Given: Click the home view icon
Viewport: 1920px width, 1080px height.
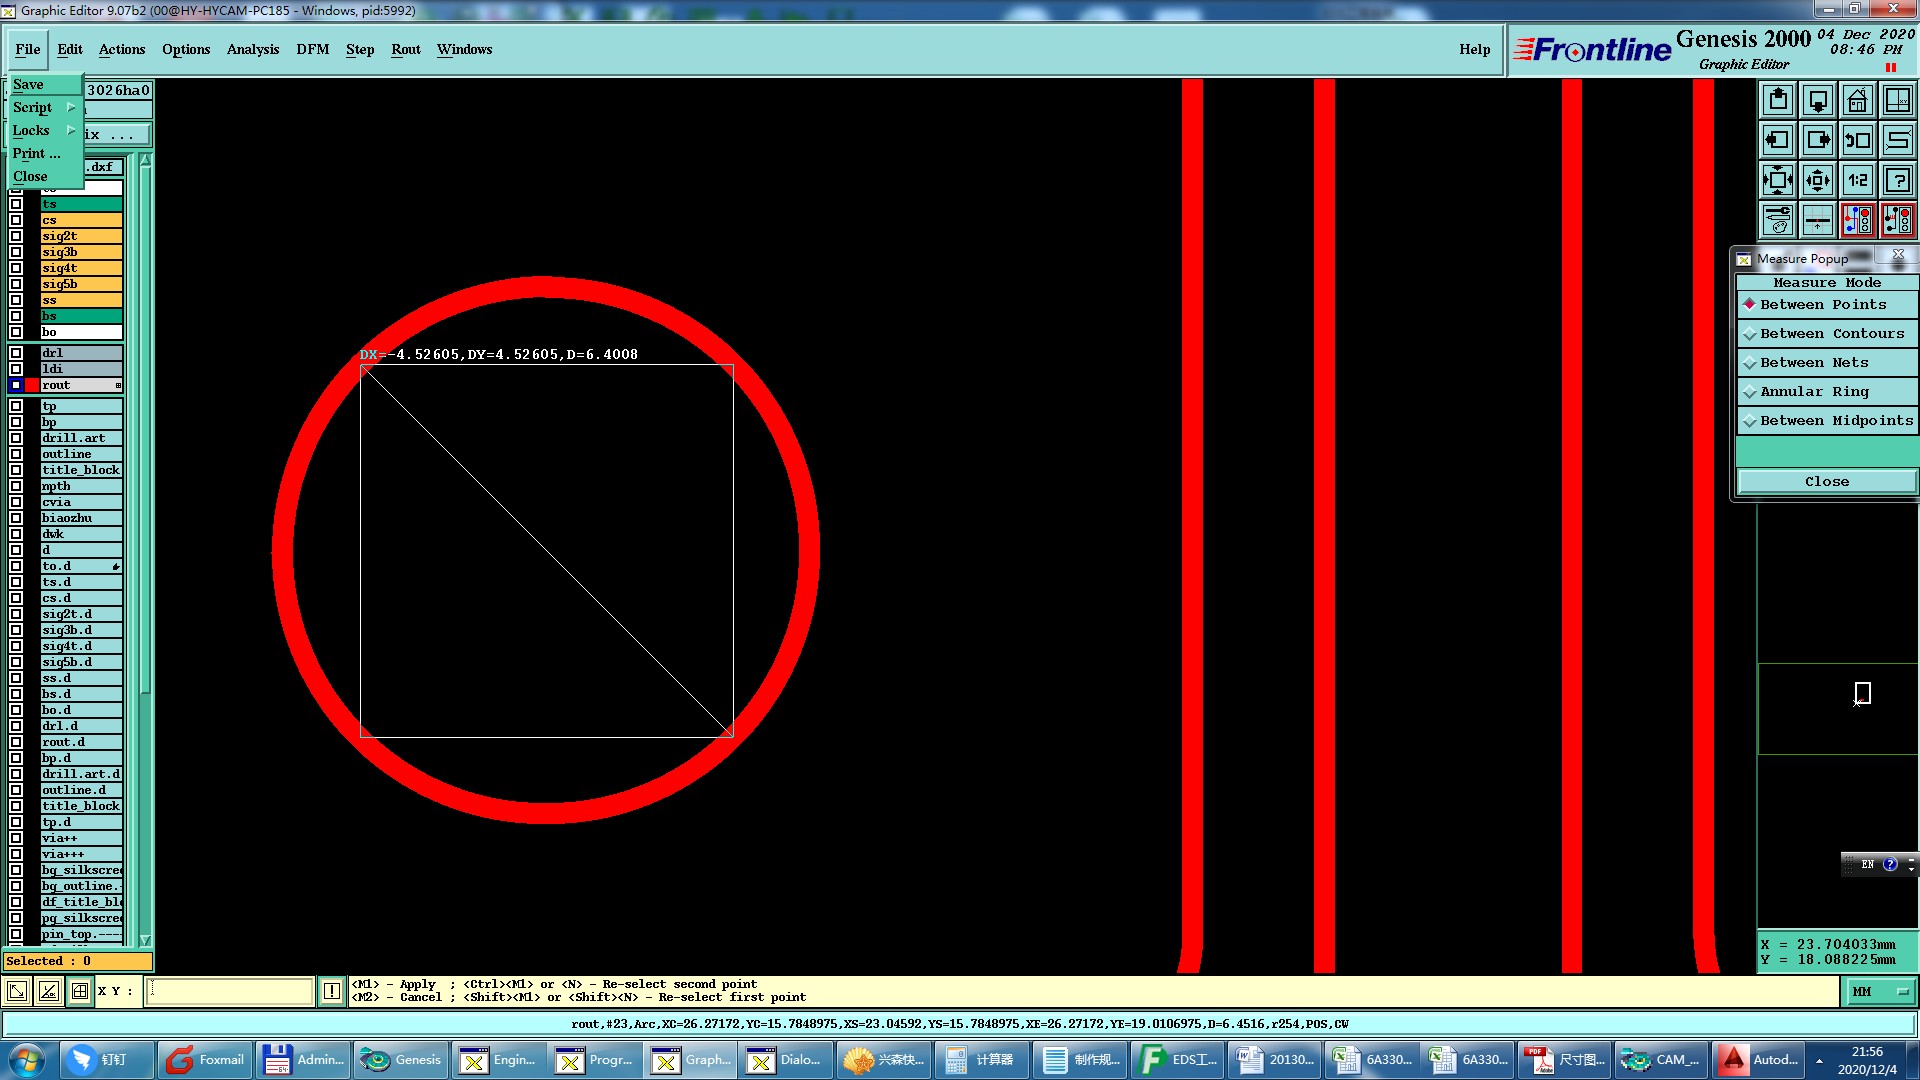Looking at the screenshot, I should (x=1858, y=100).
